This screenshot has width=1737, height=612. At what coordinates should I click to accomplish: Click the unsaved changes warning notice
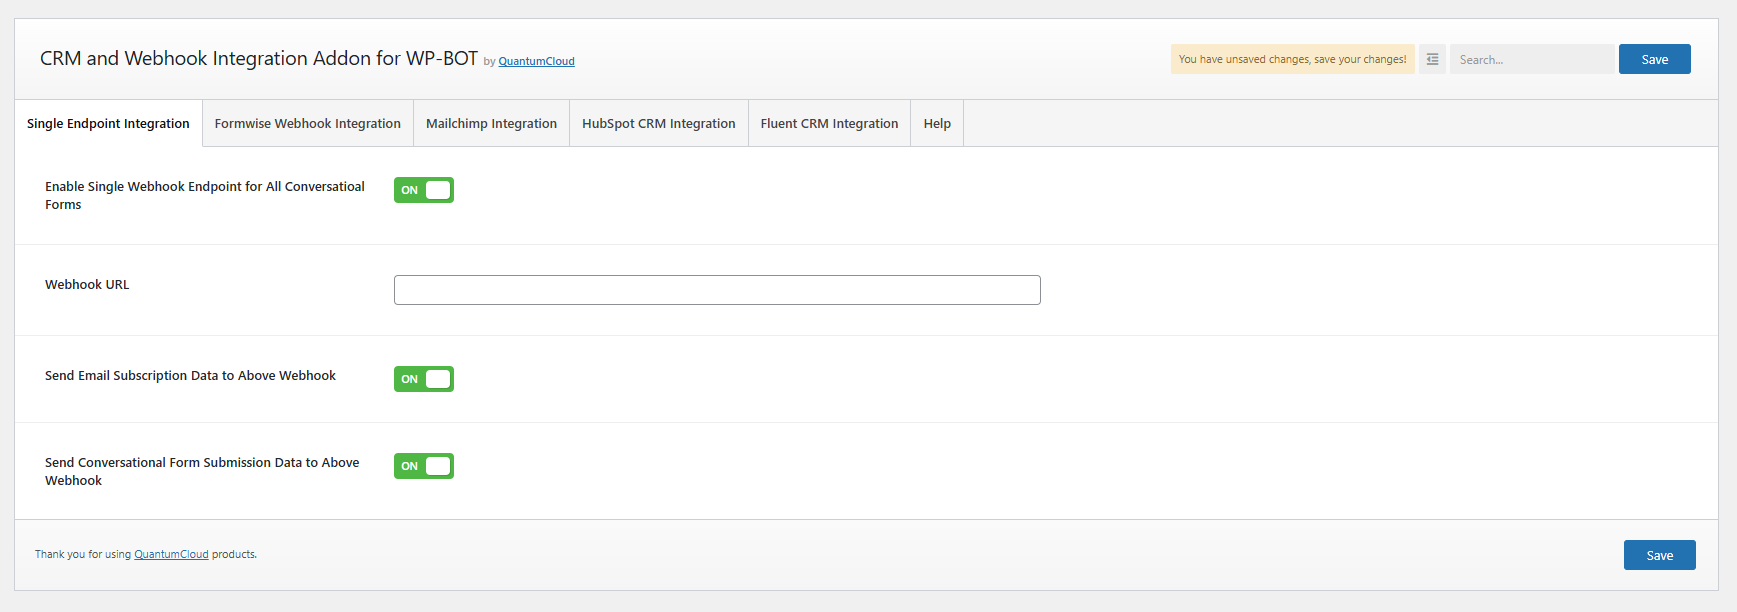tap(1292, 59)
